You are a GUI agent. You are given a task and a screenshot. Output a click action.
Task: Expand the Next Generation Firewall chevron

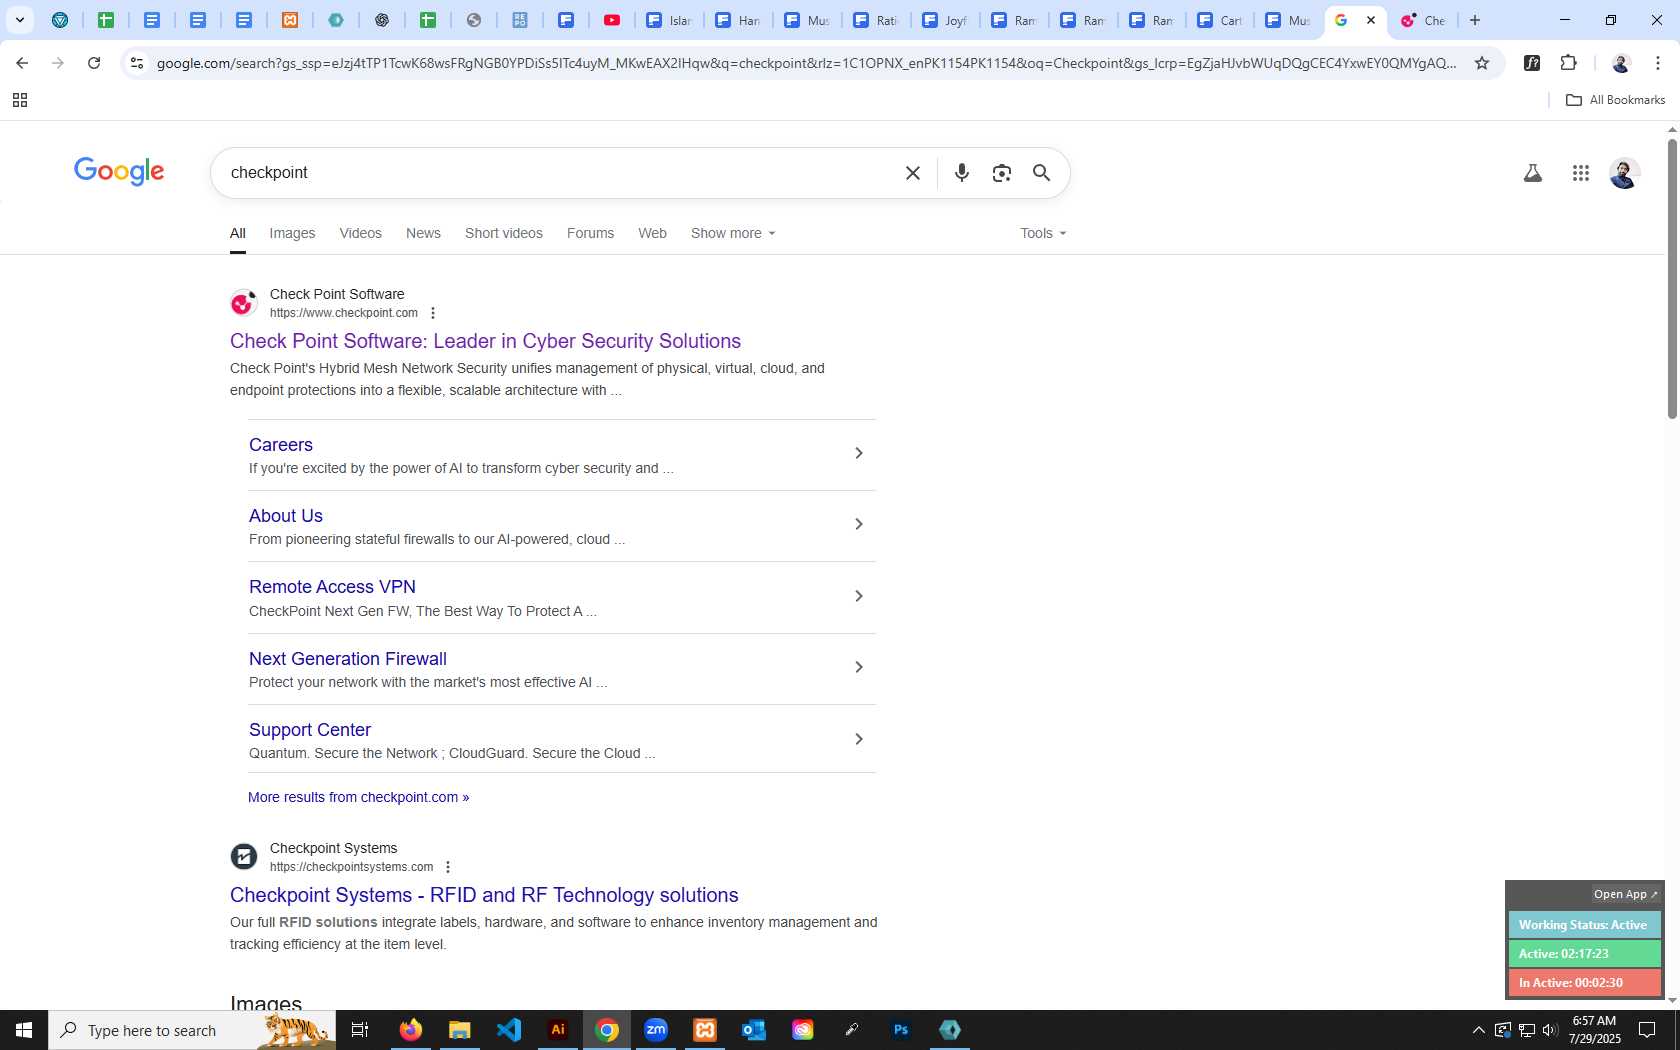pyautogui.click(x=858, y=667)
